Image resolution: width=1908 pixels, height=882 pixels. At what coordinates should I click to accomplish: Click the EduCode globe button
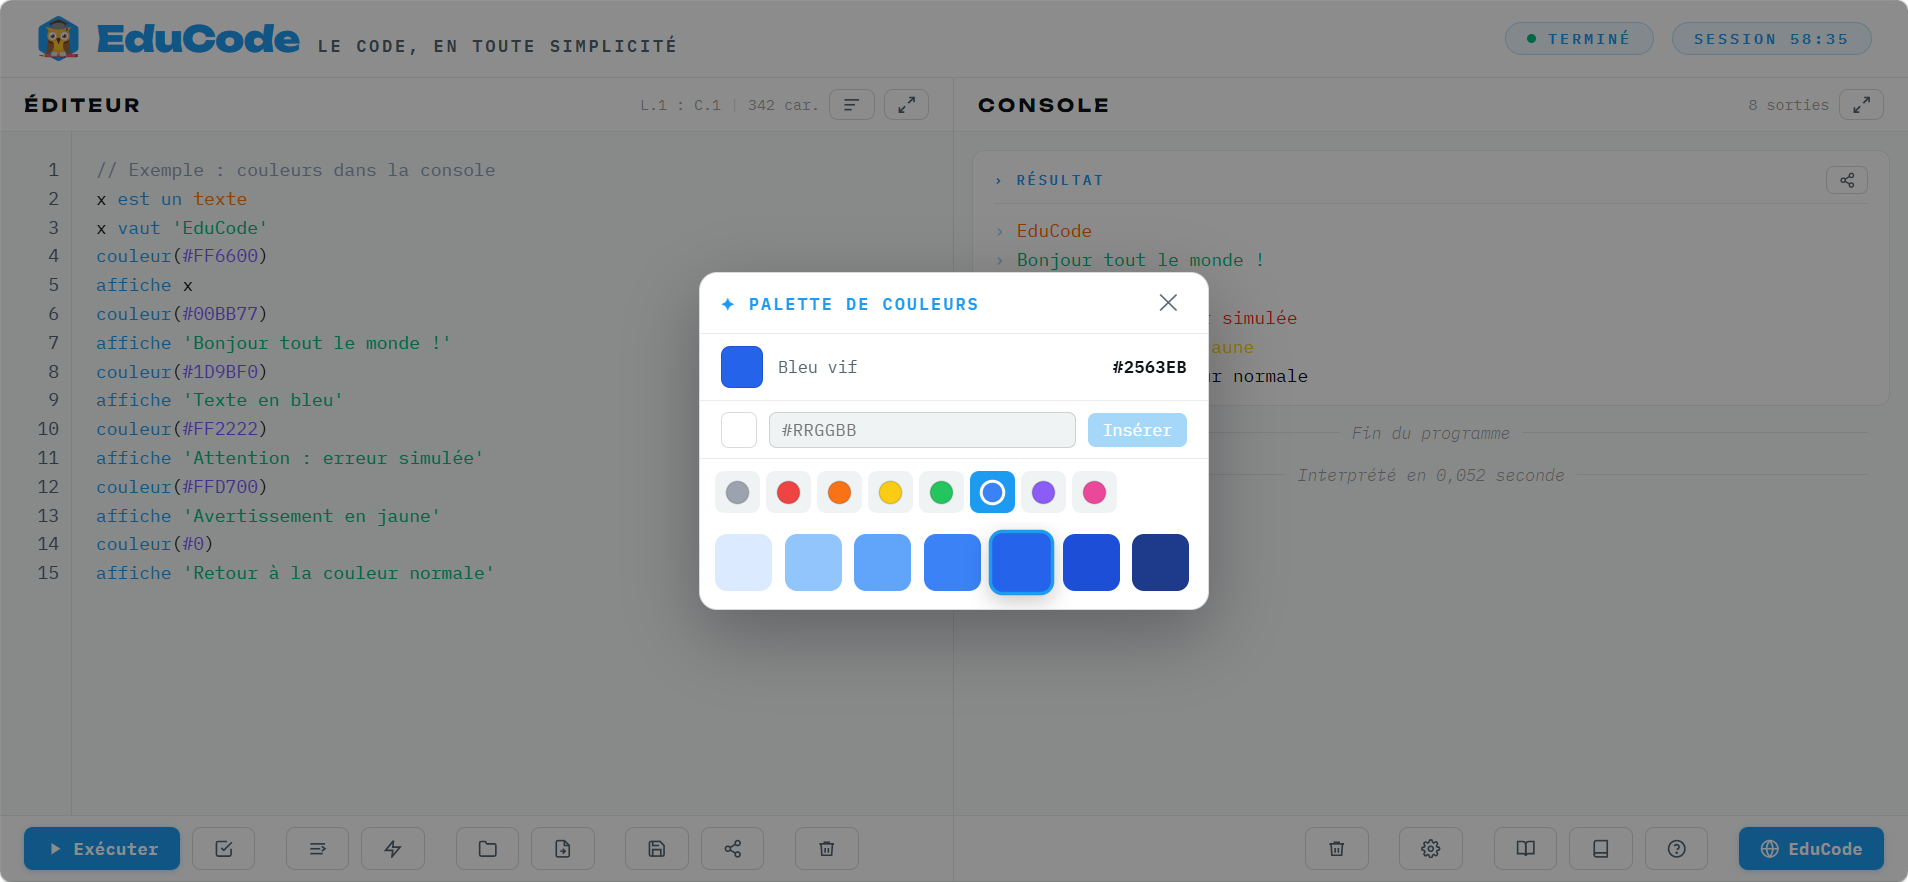1811,849
